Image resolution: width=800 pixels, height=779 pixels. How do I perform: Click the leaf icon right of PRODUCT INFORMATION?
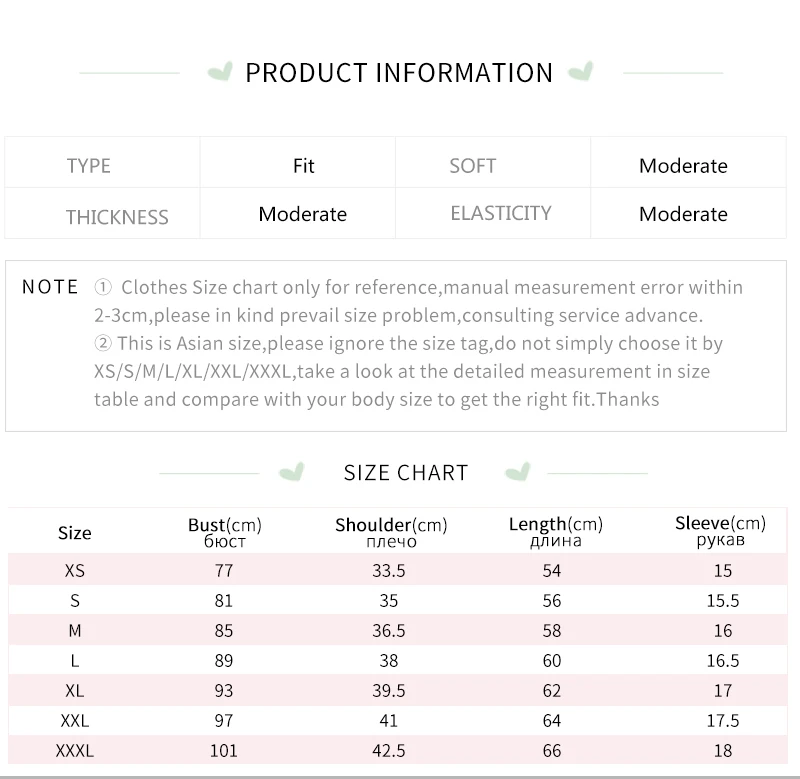pyautogui.click(x=580, y=72)
